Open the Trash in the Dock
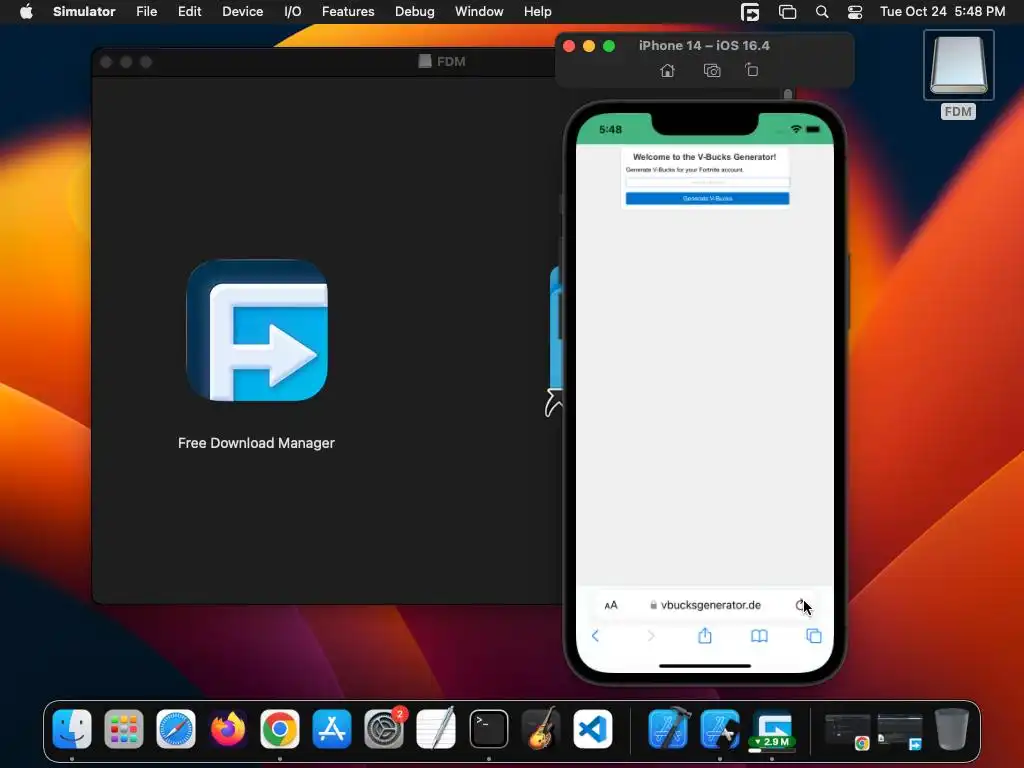Screen dimensions: 1024x768 [952, 729]
